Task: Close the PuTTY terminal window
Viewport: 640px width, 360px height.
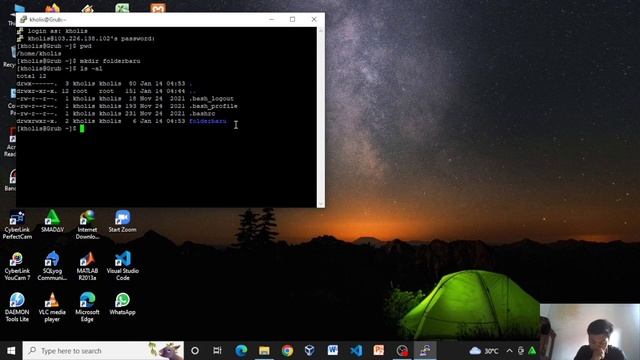Action: [314, 19]
